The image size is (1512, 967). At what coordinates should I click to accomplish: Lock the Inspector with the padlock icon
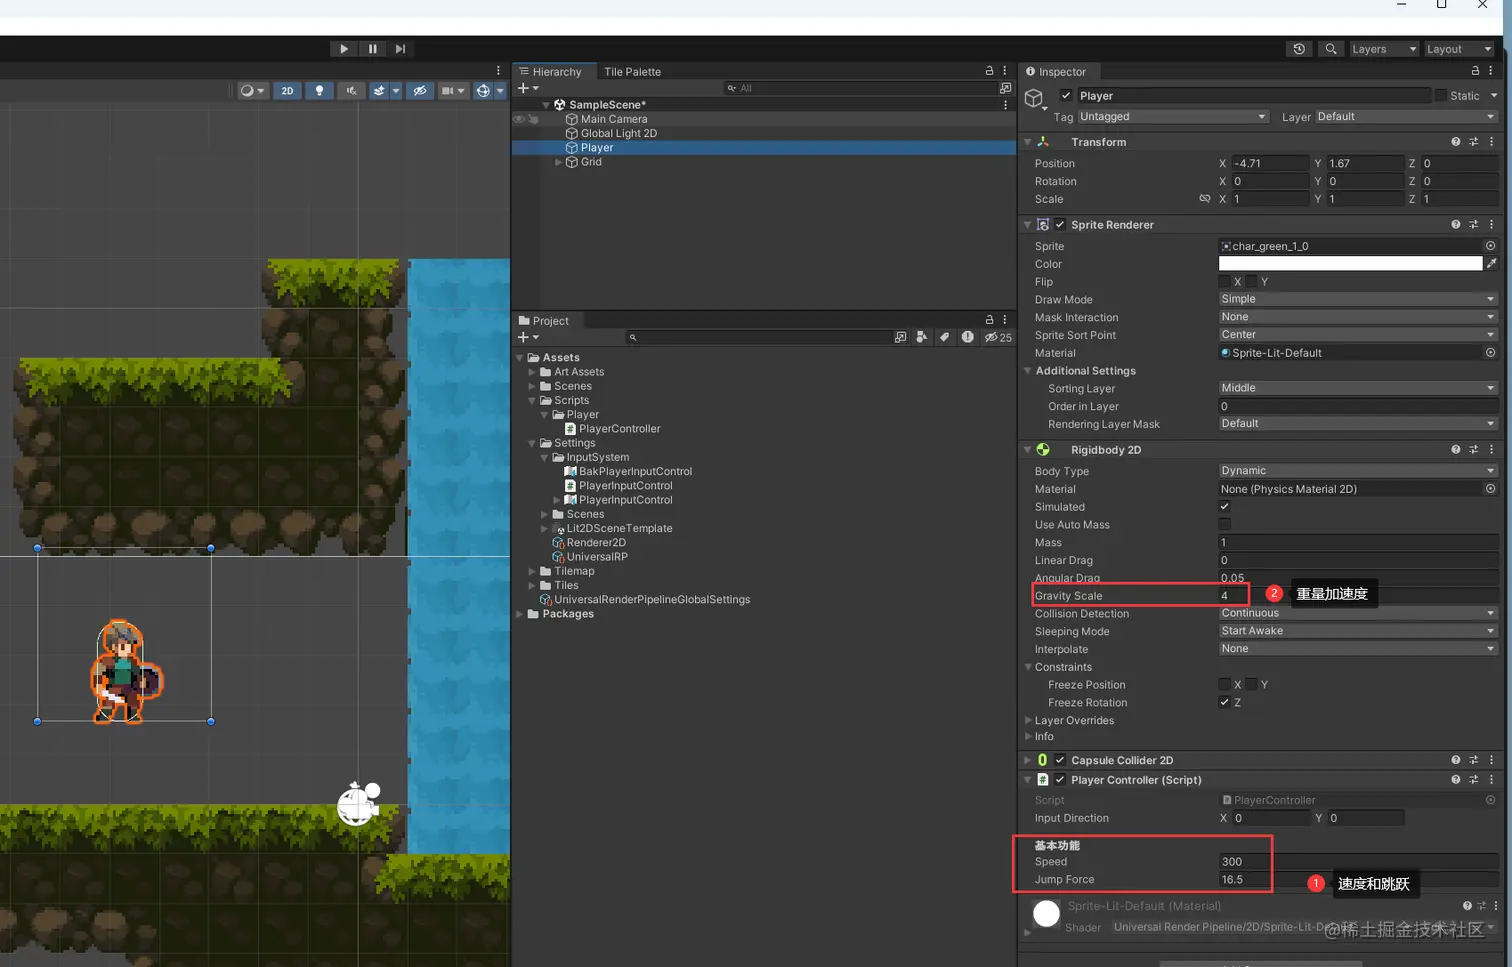1475,71
